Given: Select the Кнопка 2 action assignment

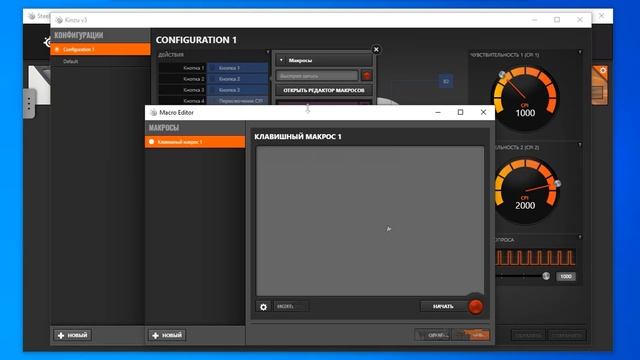Looking at the screenshot, I should [x=238, y=79].
